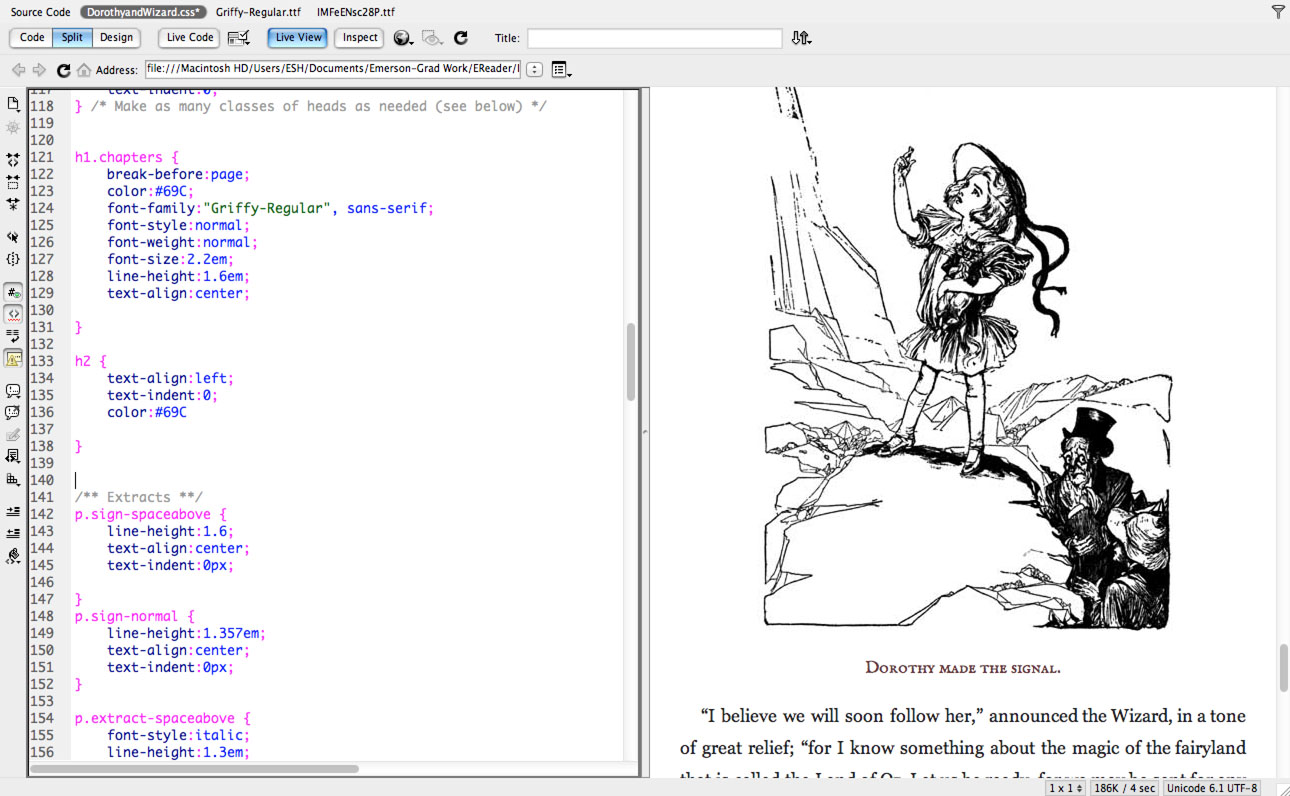
Task: Click 'color:#69C;' on line 123
Action: tap(150, 191)
